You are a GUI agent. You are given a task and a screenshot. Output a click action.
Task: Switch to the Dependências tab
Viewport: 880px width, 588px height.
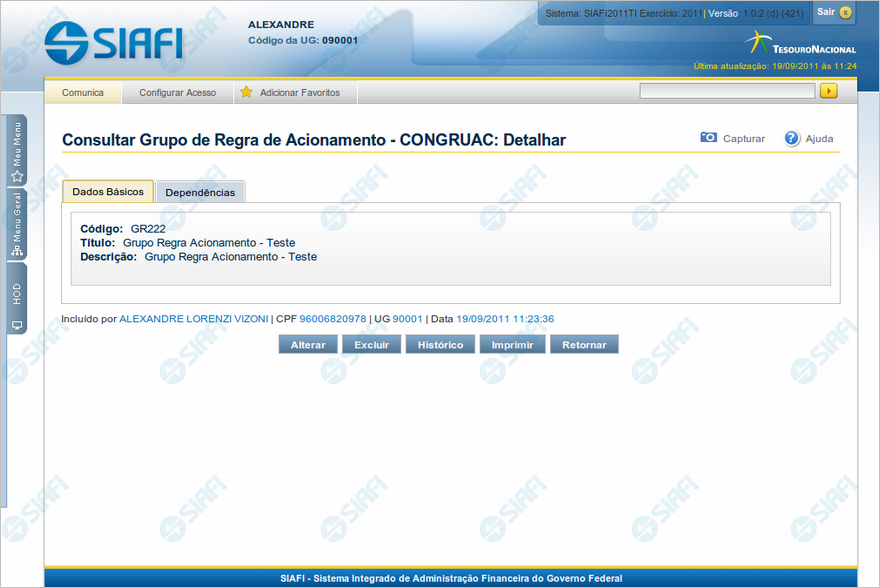(200, 192)
